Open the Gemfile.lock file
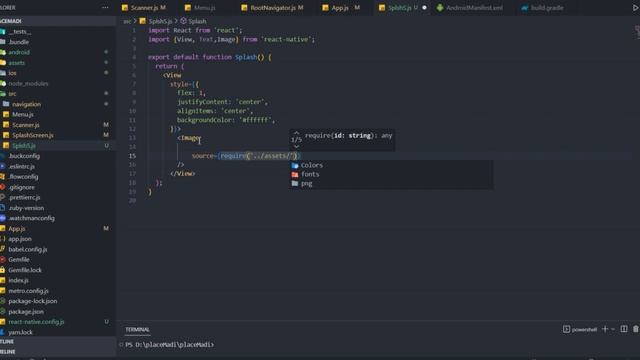This screenshot has height=360, width=640. tap(24, 270)
